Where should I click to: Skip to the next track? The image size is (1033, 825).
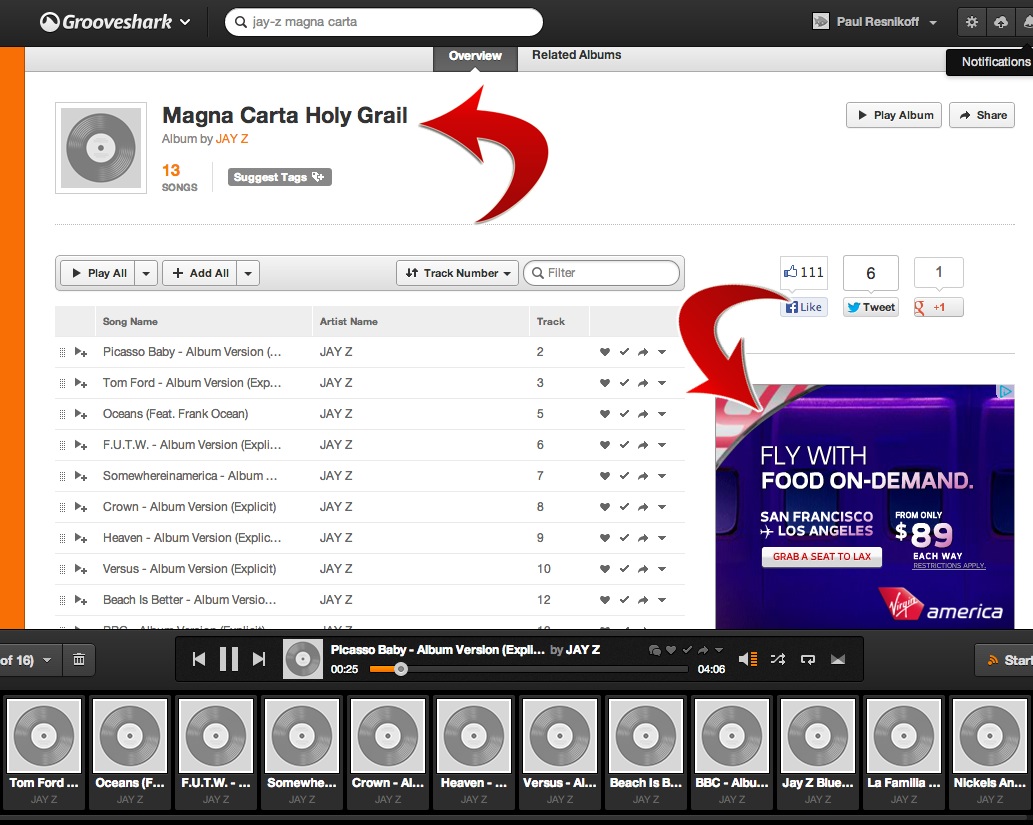pos(259,659)
